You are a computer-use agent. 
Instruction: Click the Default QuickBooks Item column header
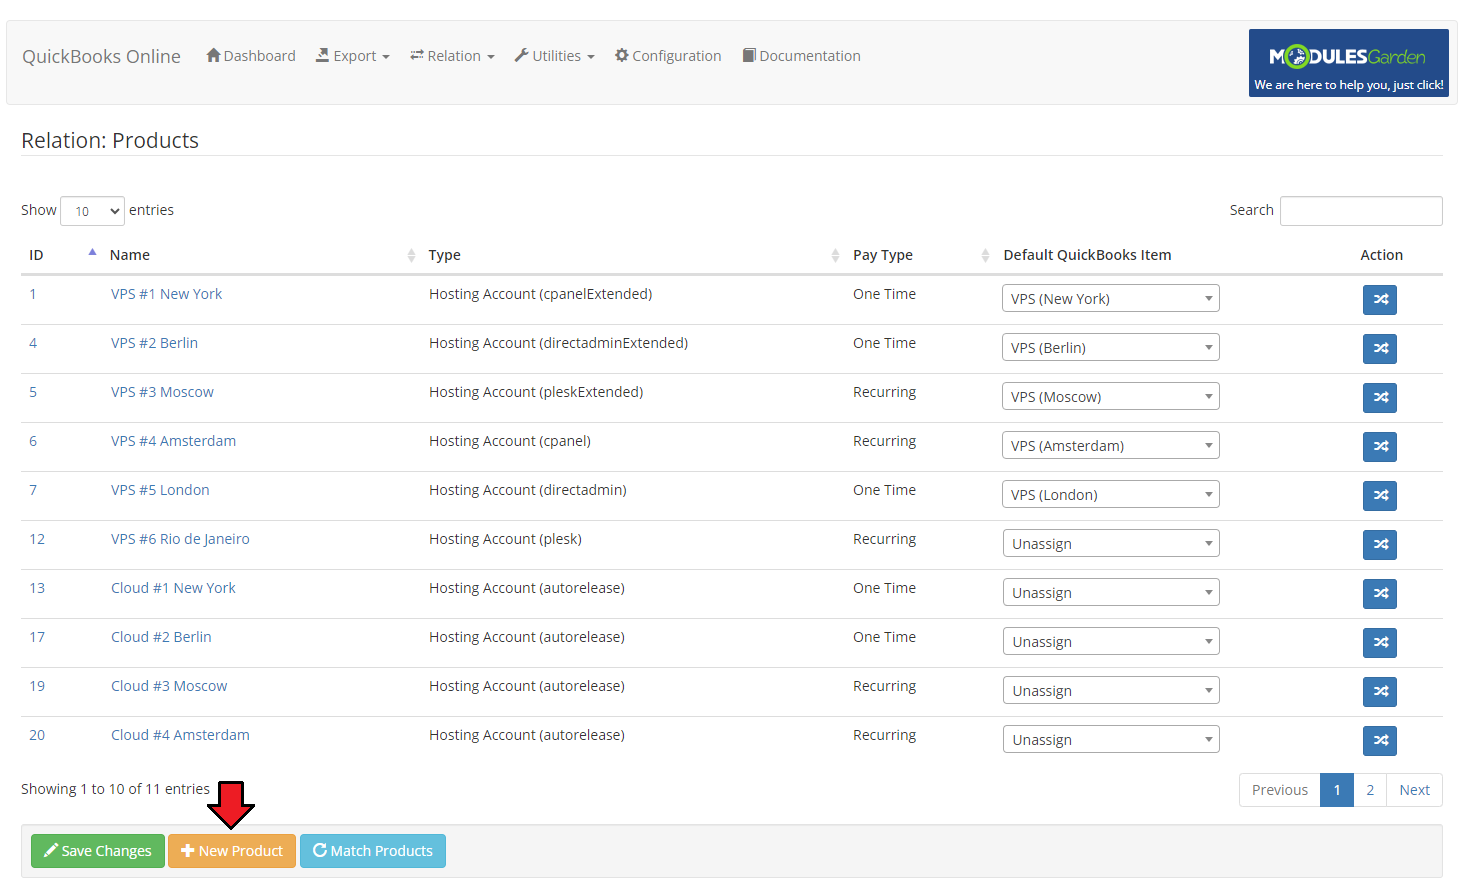coord(1087,255)
